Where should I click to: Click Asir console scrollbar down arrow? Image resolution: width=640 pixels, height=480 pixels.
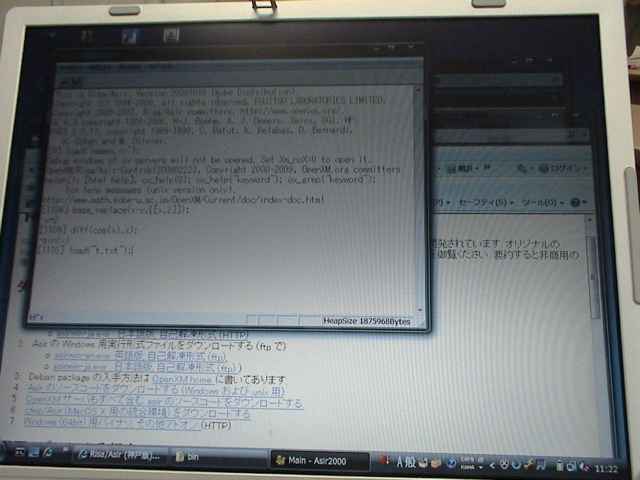[420, 311]
